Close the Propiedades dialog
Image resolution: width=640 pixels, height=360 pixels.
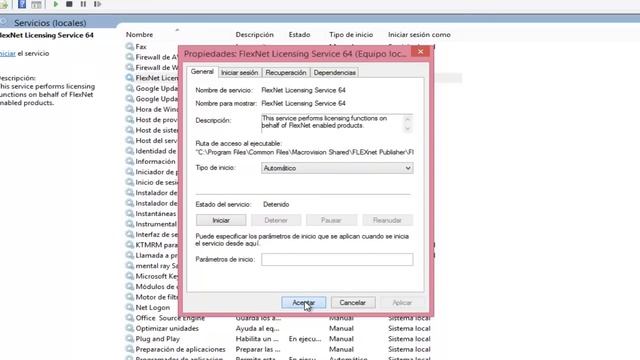(420, 51)
